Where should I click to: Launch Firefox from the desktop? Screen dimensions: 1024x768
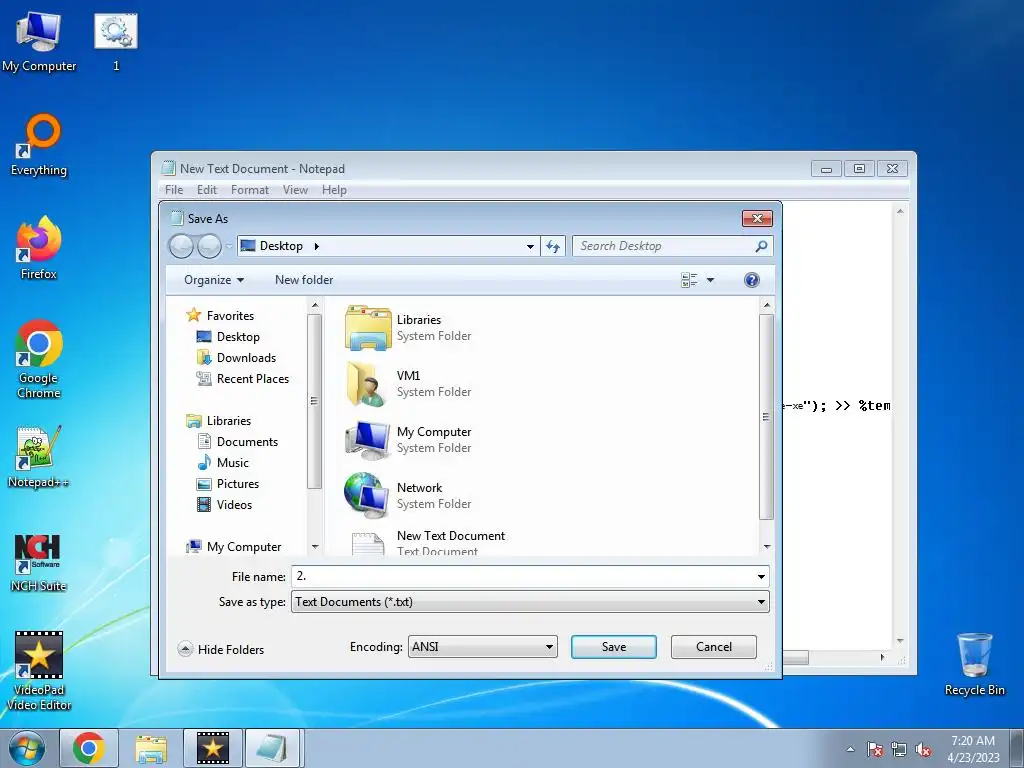(39, 248)
